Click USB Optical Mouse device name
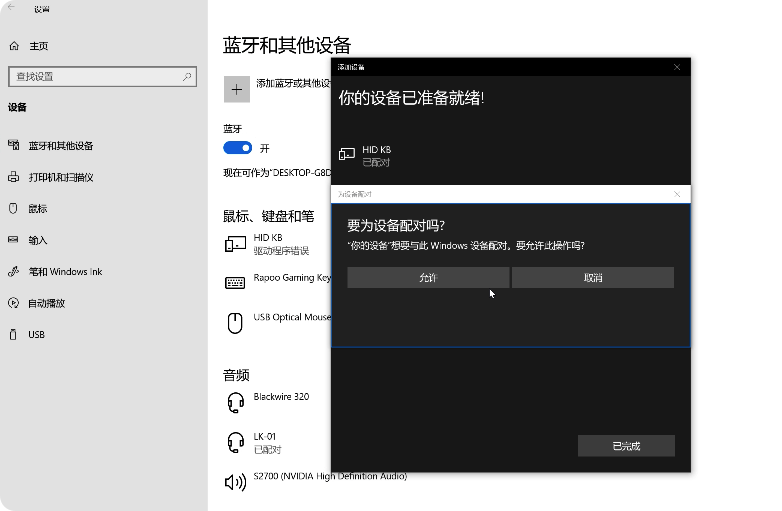Image resolution: width=782 pixels, height=511 pixels. click(x=292, y=317)
